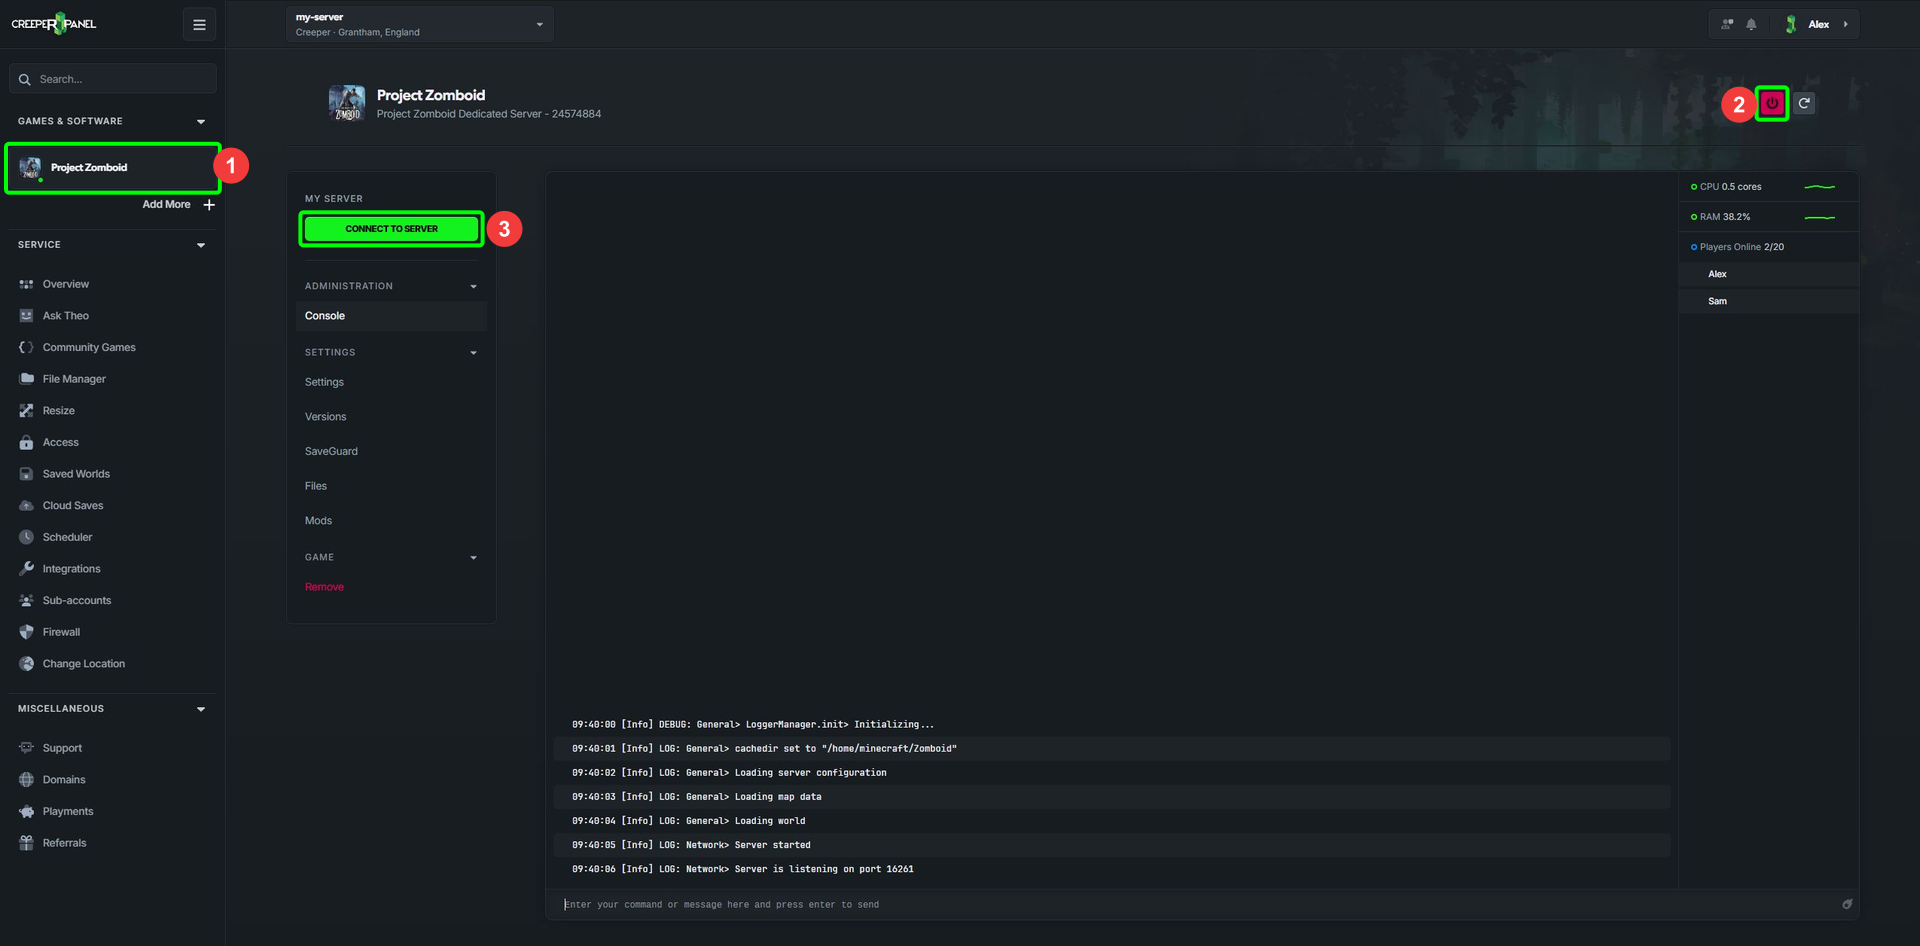Open the notifications bell icon

1751,24
